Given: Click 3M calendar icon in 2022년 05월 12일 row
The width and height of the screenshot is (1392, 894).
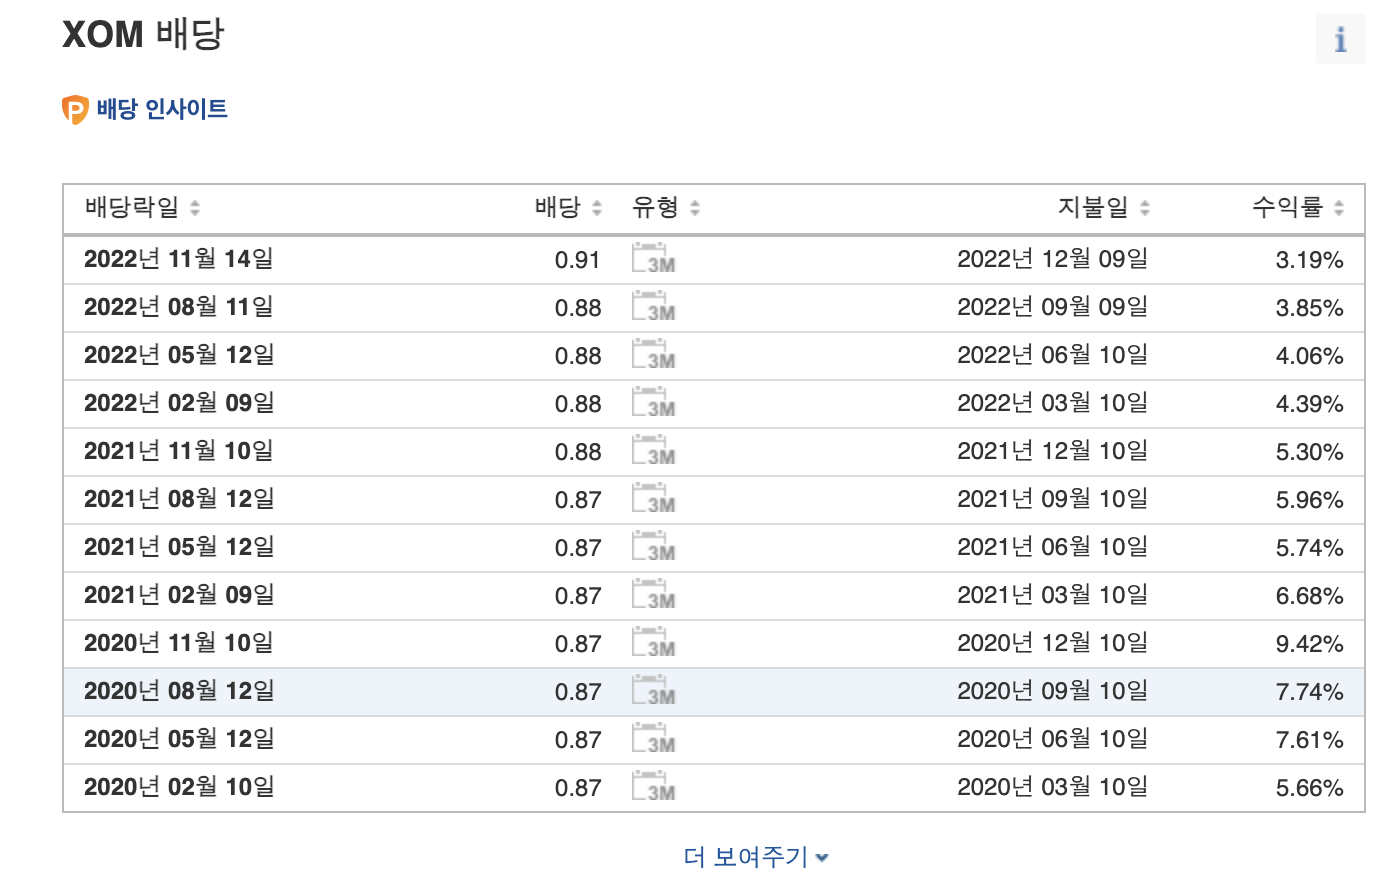Looking at the screenshot, I should 653,354.
